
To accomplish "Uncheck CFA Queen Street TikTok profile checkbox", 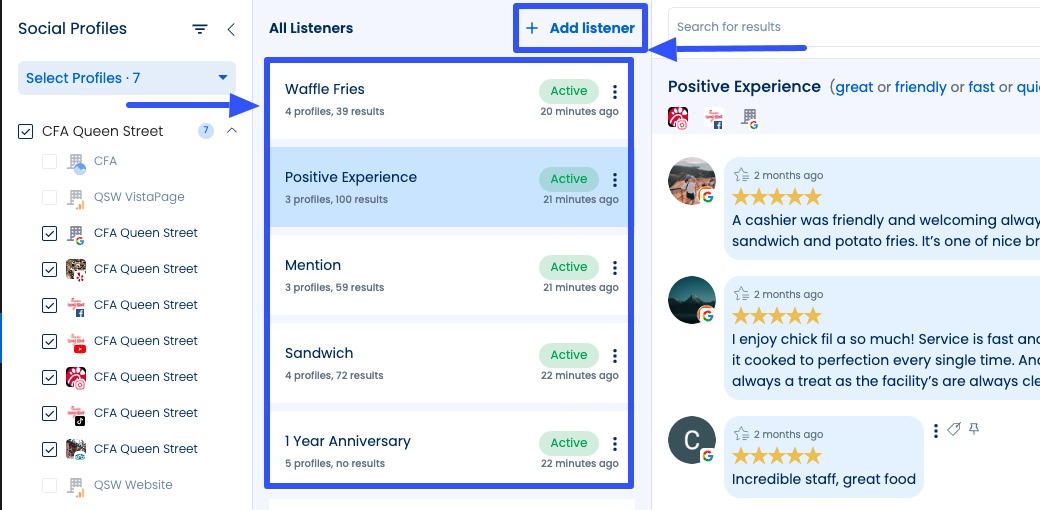I will click(x=50, y=413).
